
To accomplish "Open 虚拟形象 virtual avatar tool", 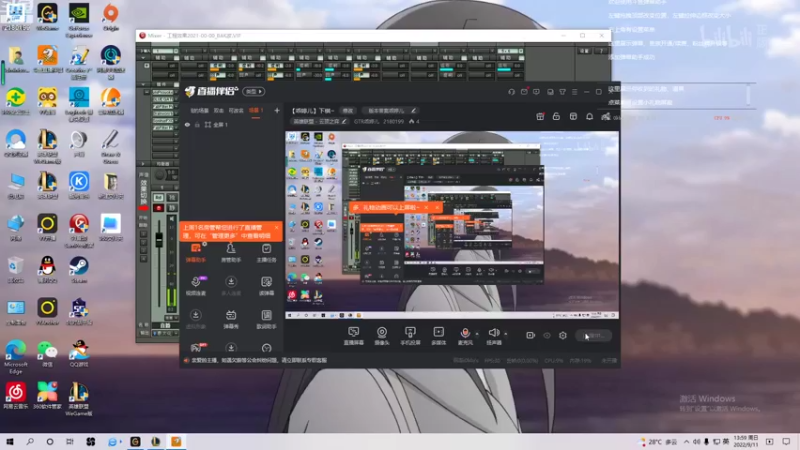I will [196, 319].
